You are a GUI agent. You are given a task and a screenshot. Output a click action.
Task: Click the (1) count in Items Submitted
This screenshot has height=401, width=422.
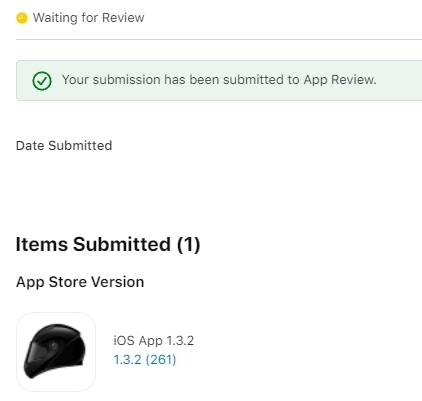[188, 245]
